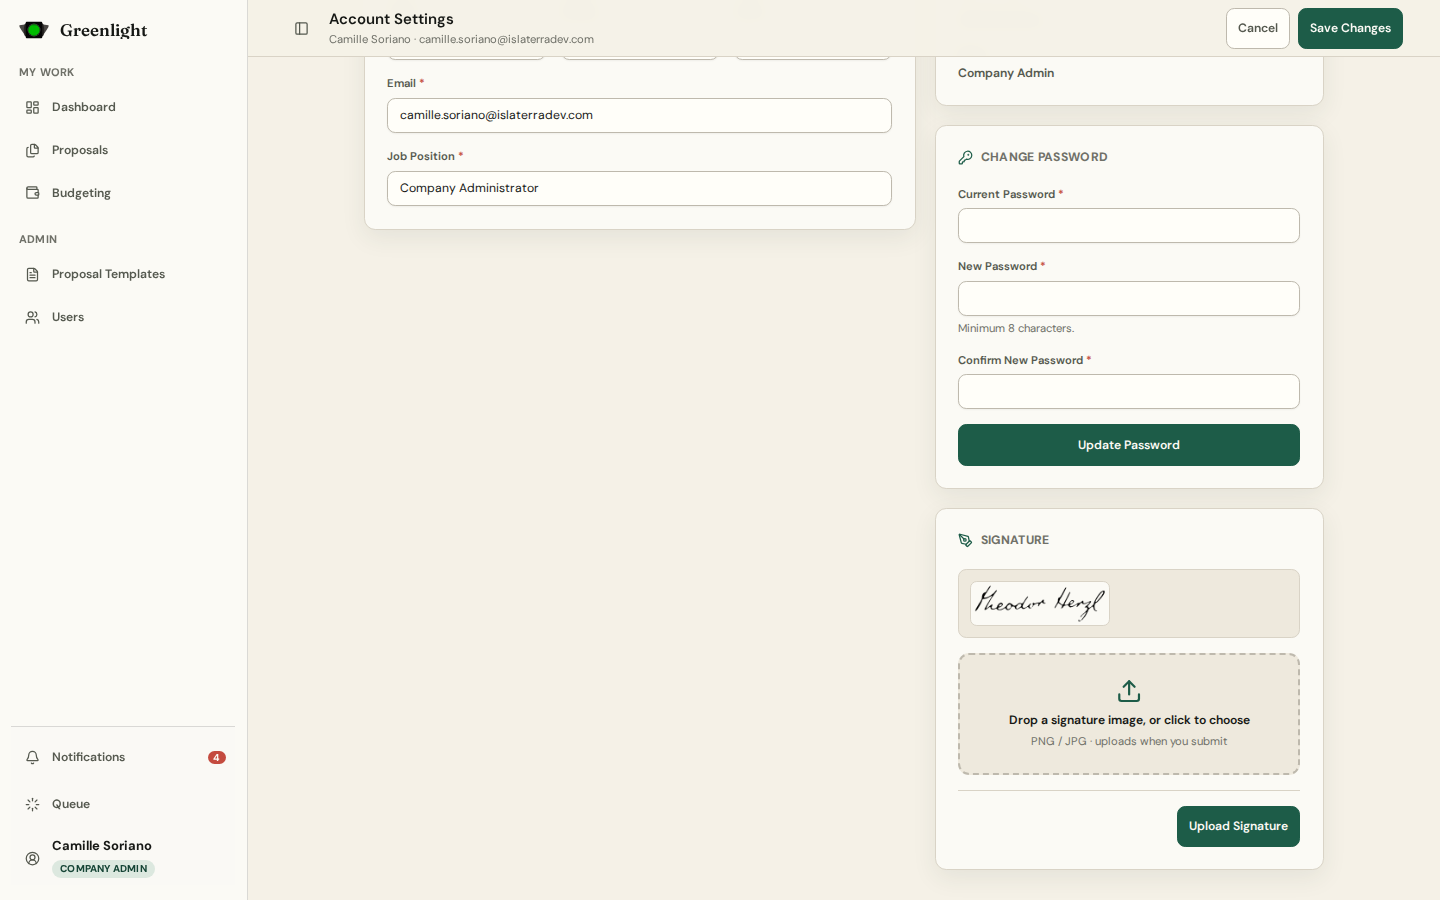
Task: Focus the Confirm New Password field
Action: click(x=1129, y=391)
